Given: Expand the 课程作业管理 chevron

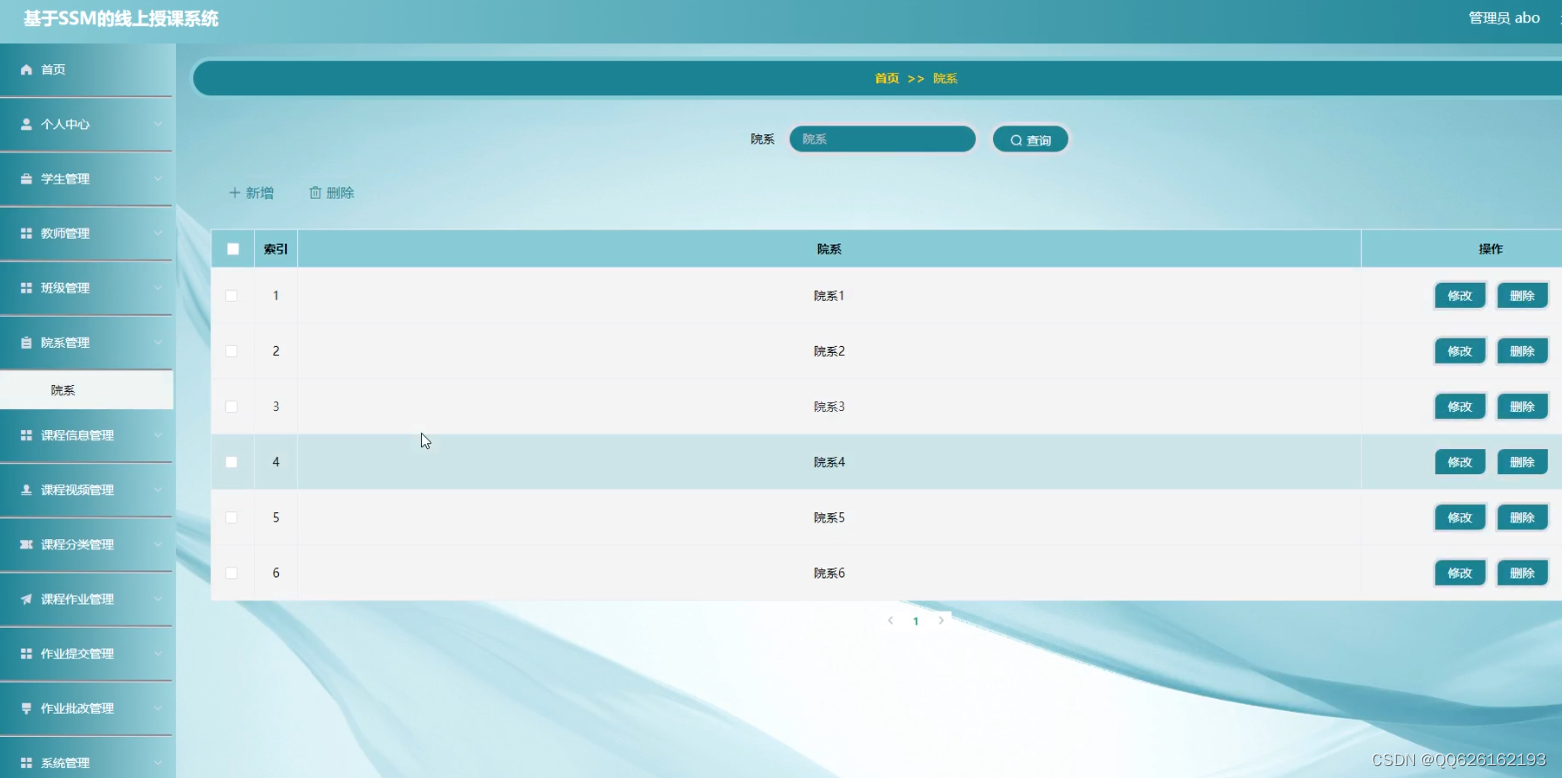Looking at the screenshot, I should [x=158, y=599].
